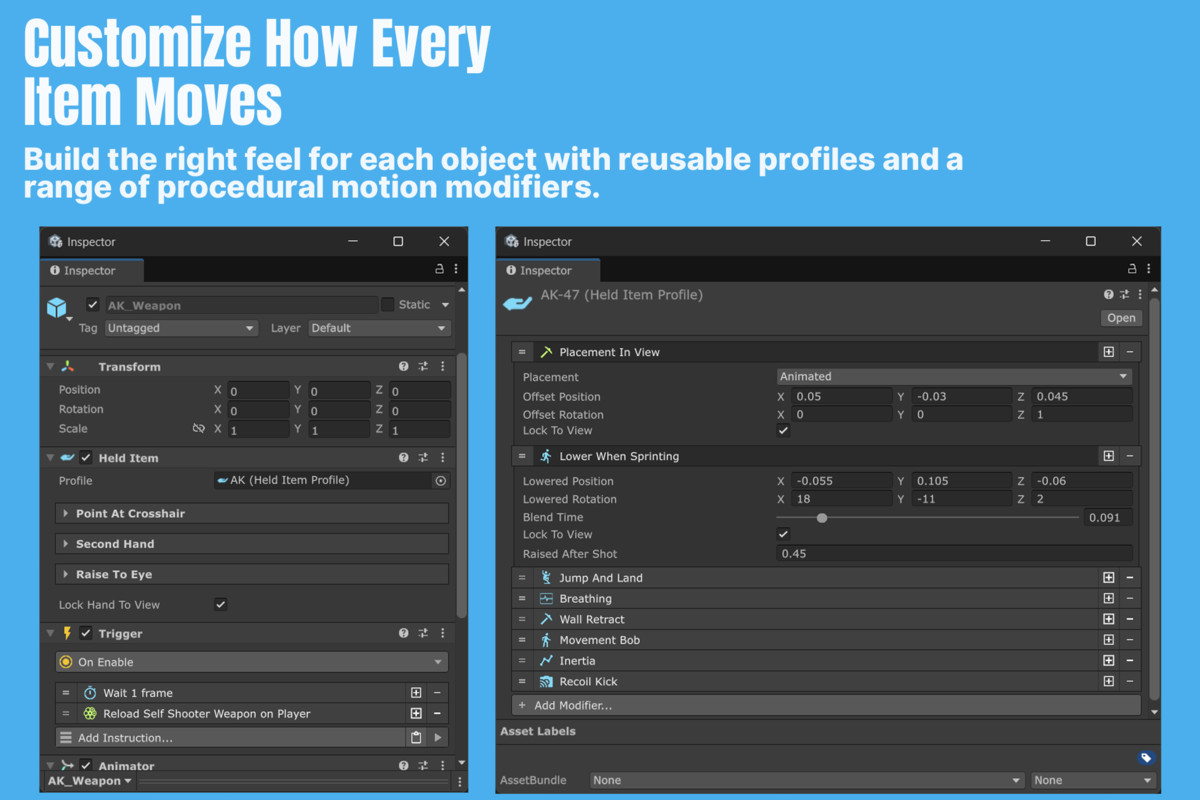
Task: Toggle the Held Item component enabled checkbox
Action: [x=86, y=458]
